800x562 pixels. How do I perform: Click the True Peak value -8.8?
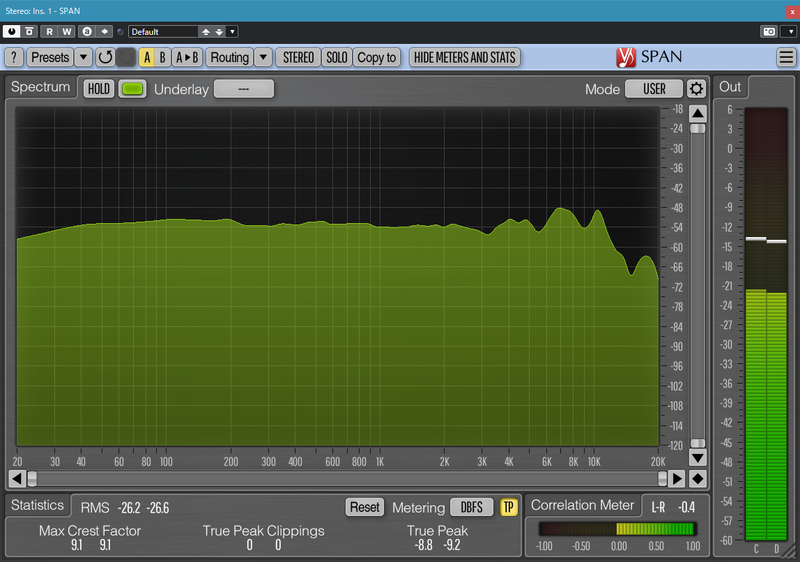[x=423, y=545]
